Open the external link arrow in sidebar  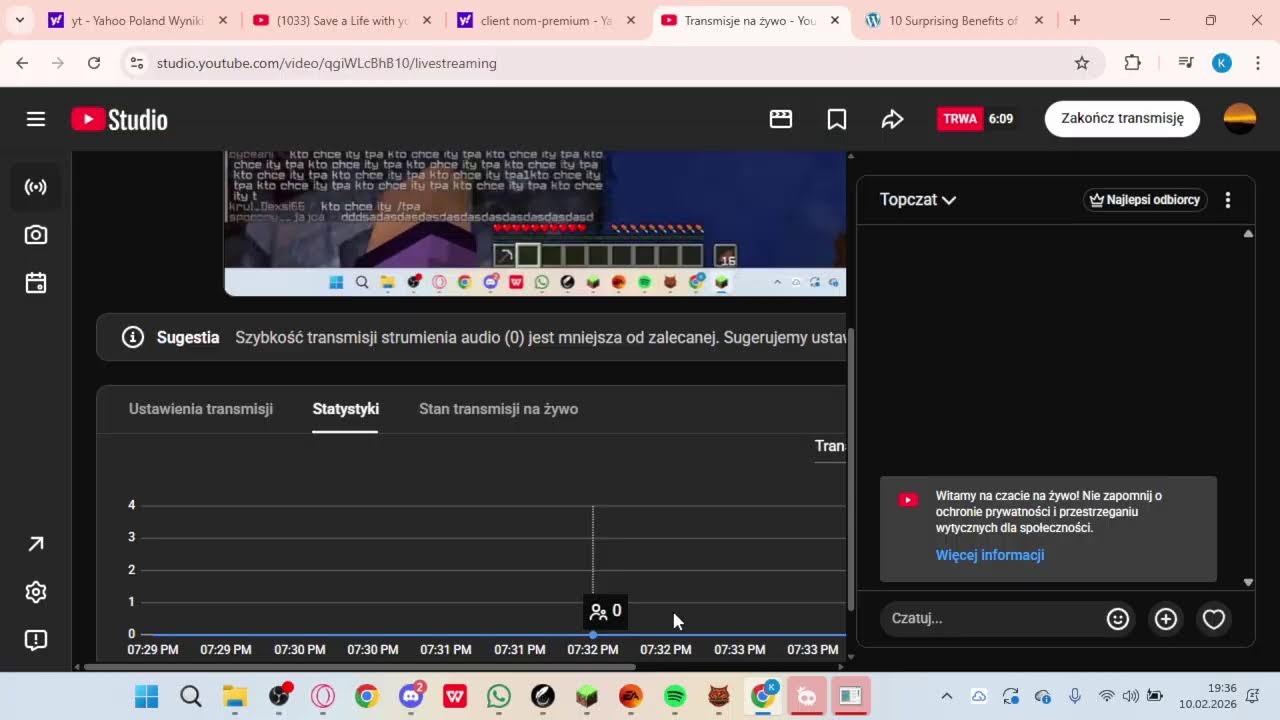[36, 544]
